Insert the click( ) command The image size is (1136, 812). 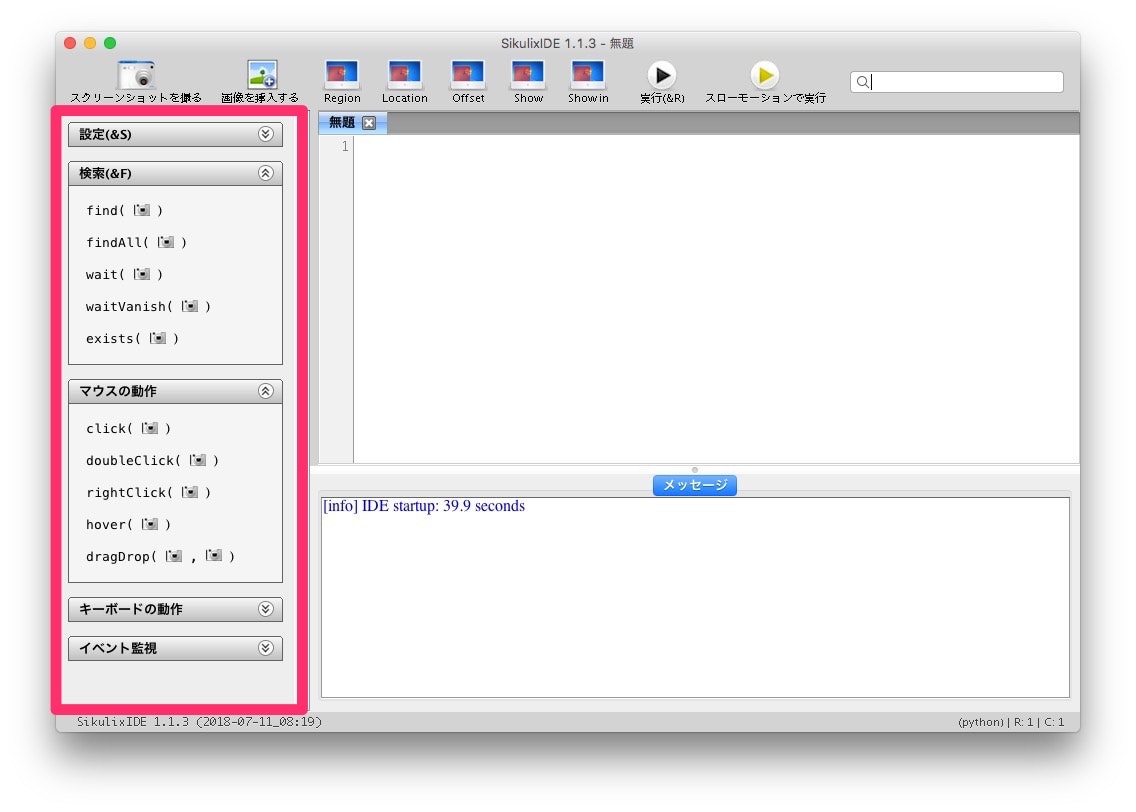point(128,429)
